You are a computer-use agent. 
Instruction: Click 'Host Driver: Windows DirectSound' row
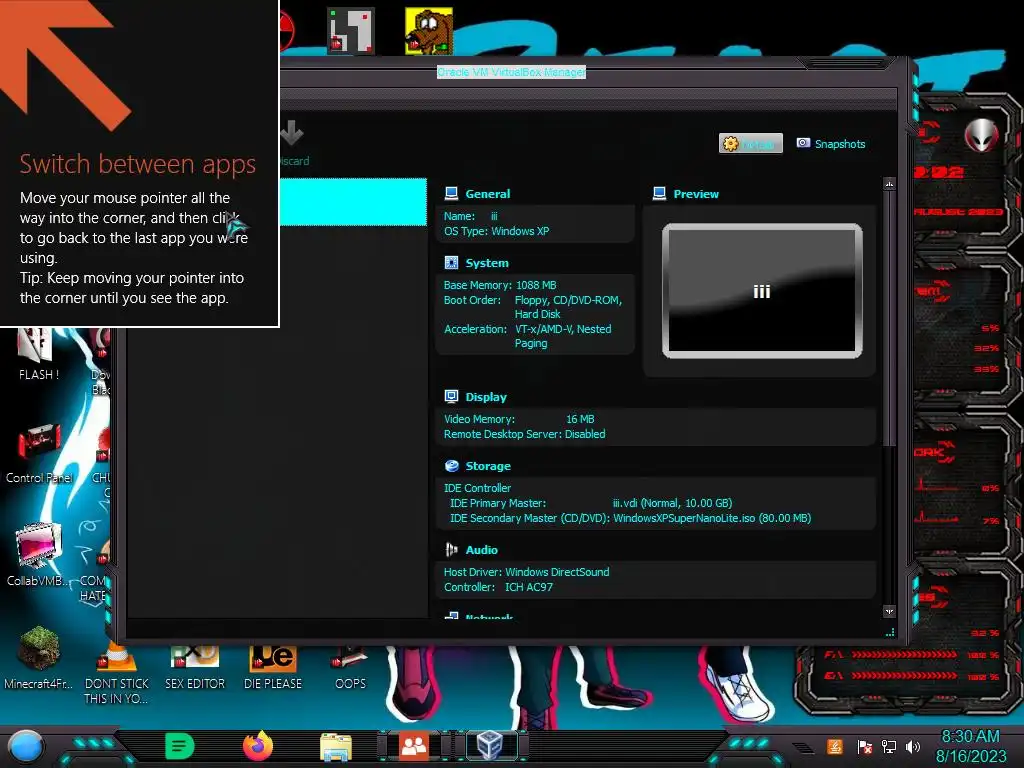click(526, 572)
